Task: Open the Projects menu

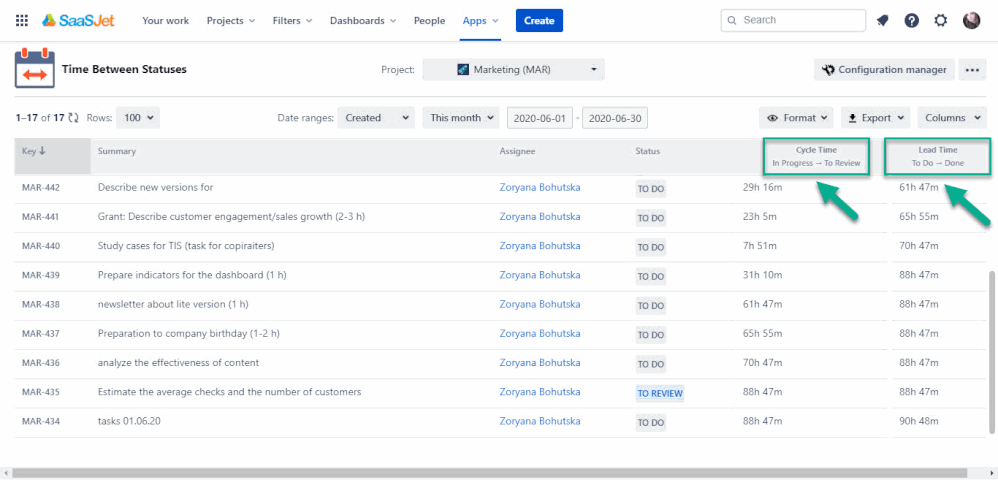Action: coord(230,20)
